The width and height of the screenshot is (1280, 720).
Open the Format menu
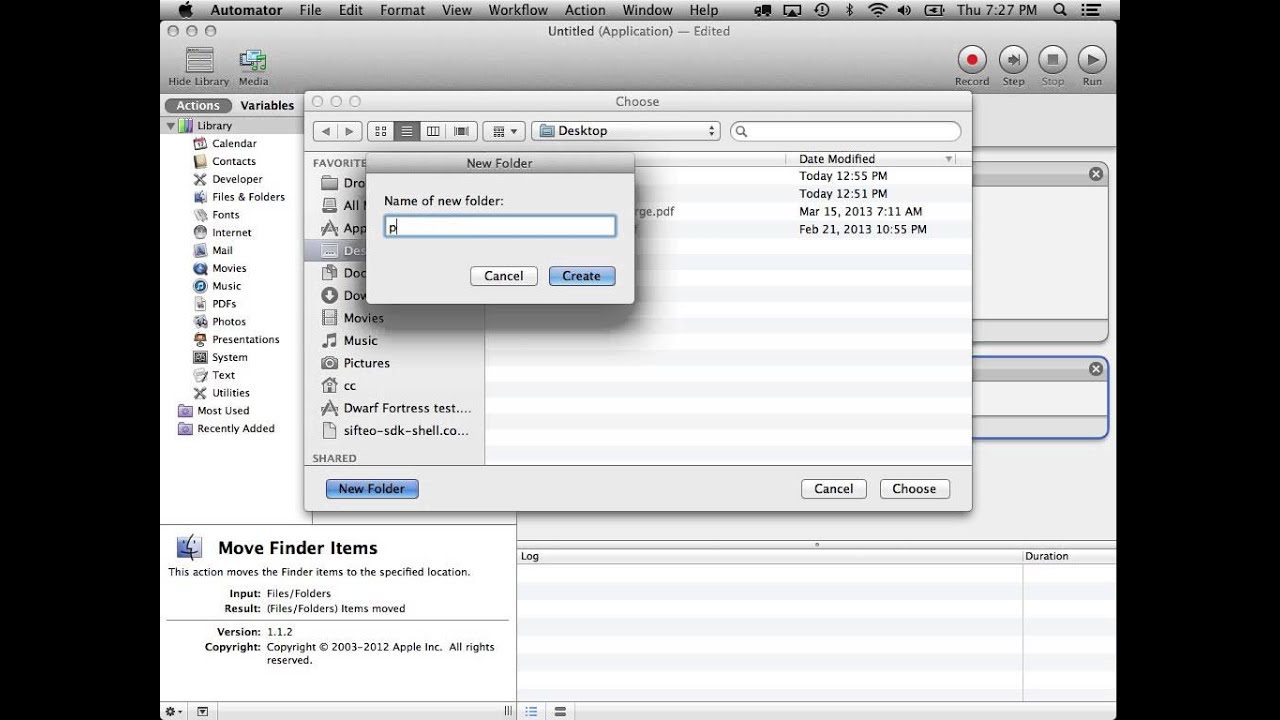(x=402, y=10)
